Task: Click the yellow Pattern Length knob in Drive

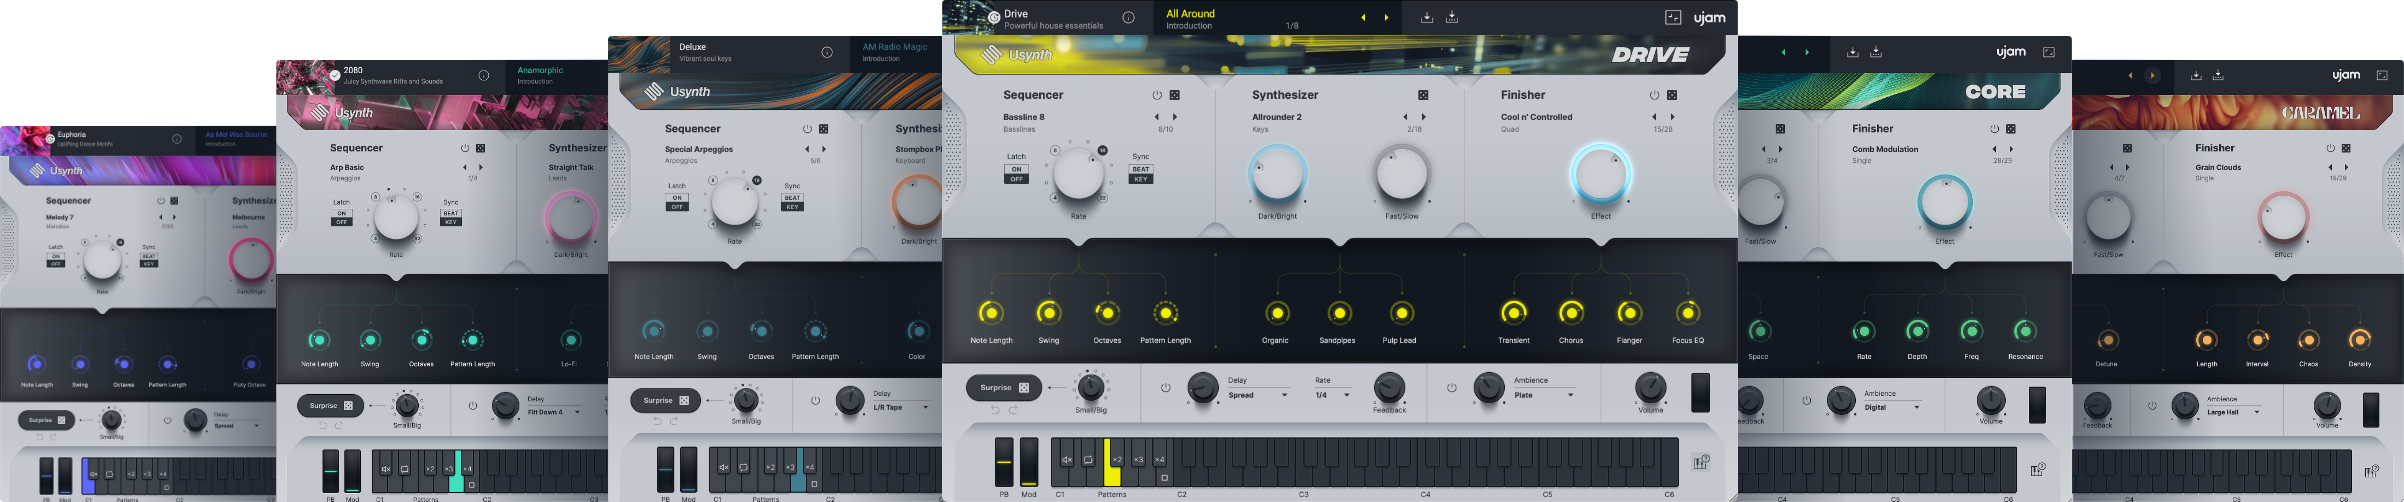Action: tap(1165, 313)
